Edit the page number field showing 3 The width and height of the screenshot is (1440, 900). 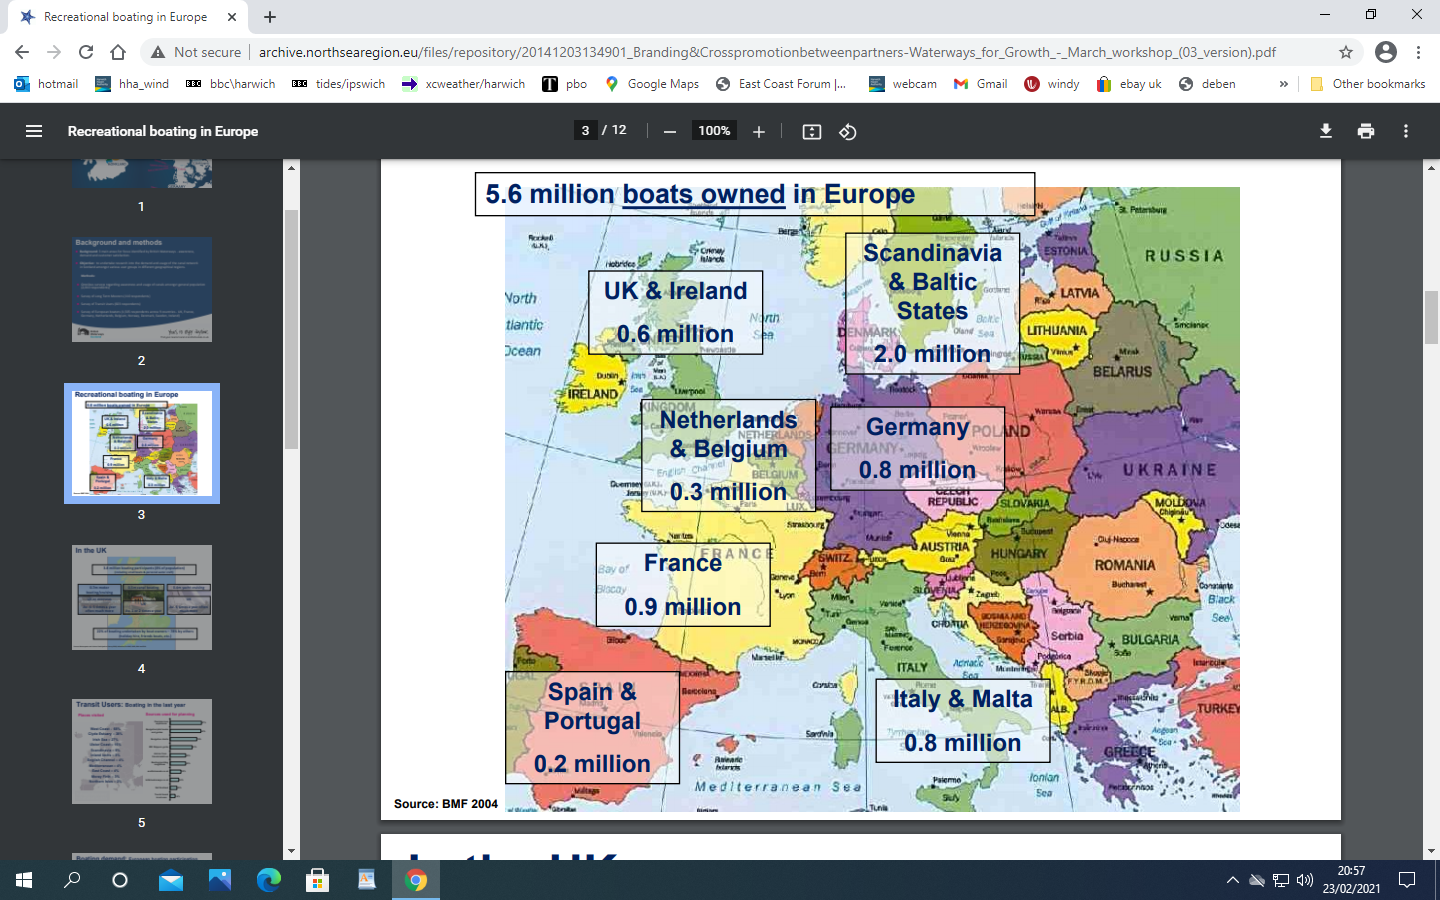click(586, 130)
